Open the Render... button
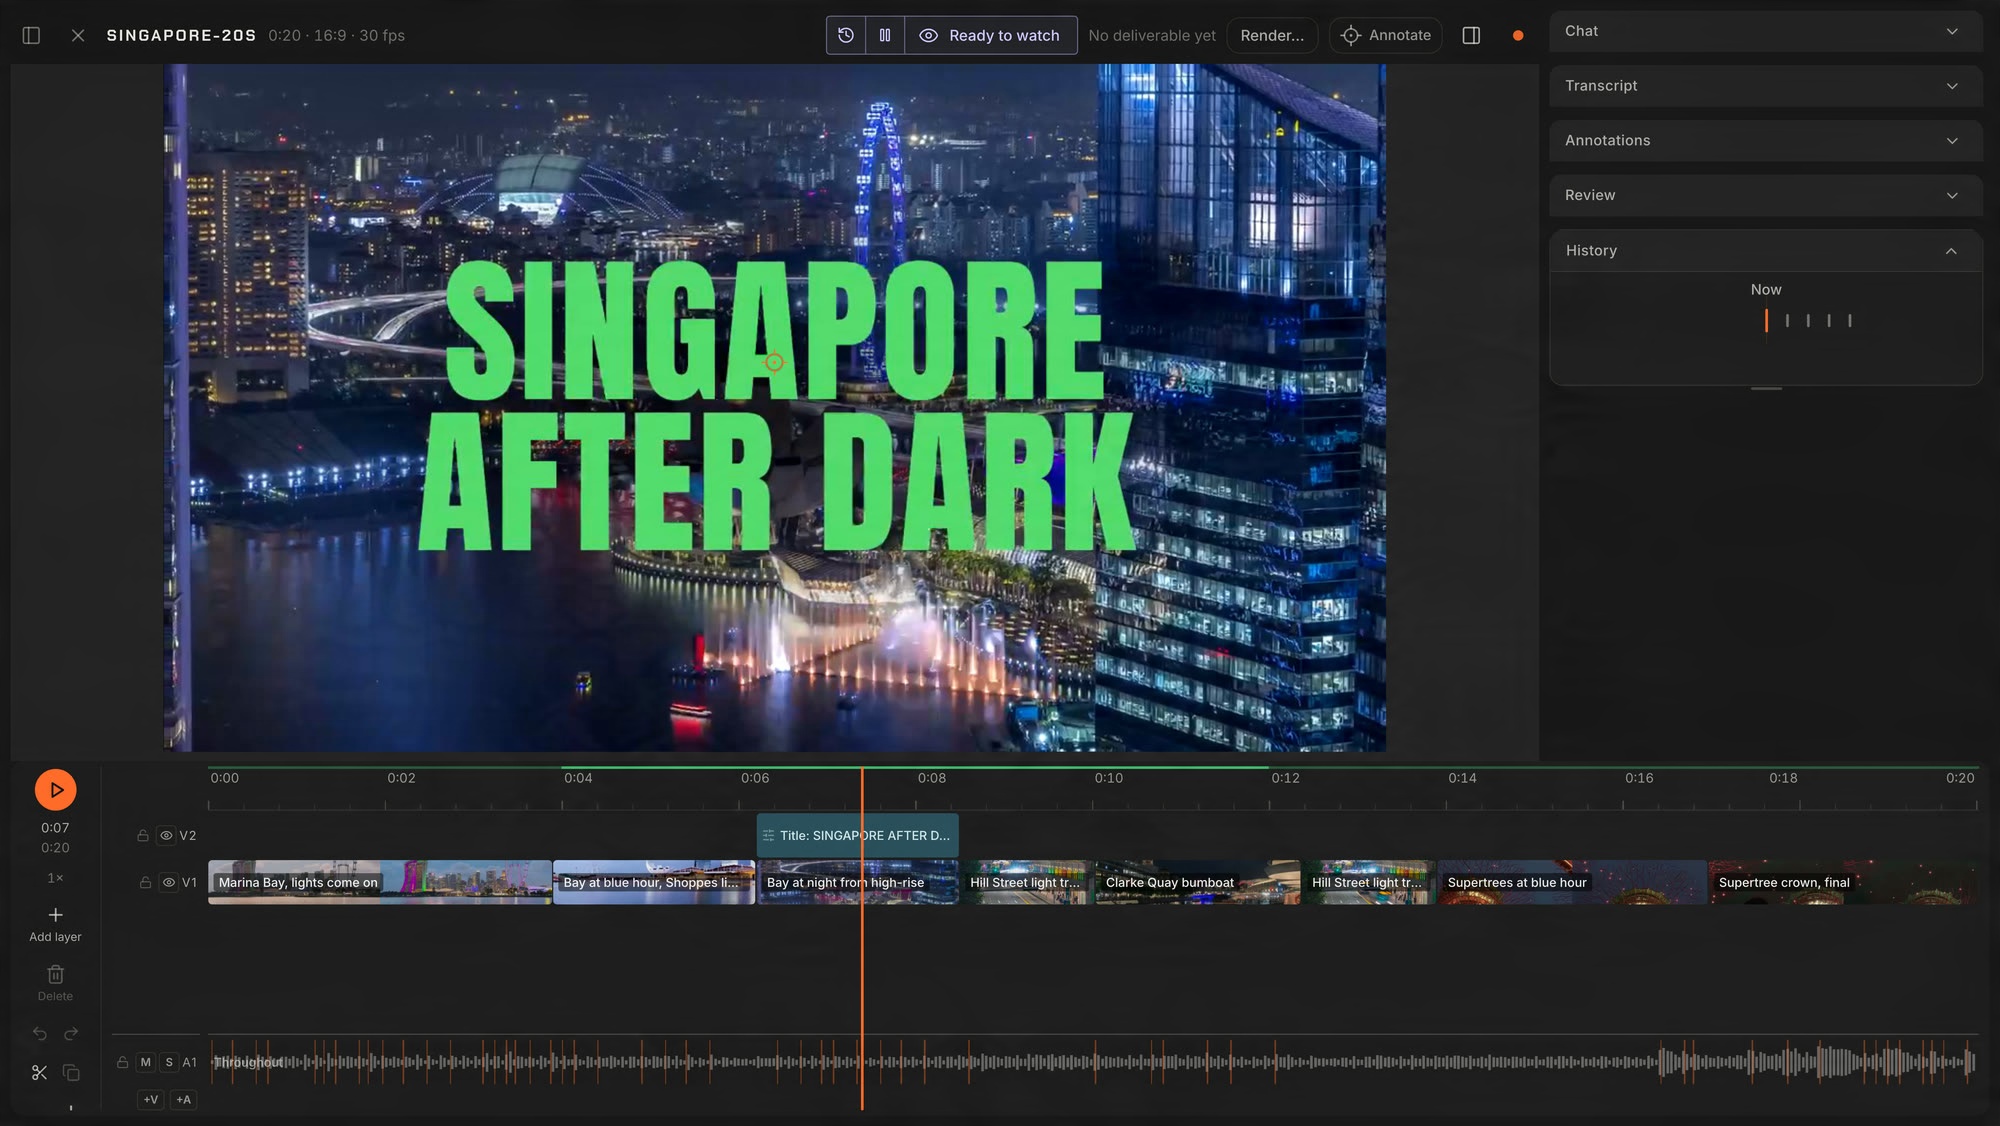 point(1272,35)
